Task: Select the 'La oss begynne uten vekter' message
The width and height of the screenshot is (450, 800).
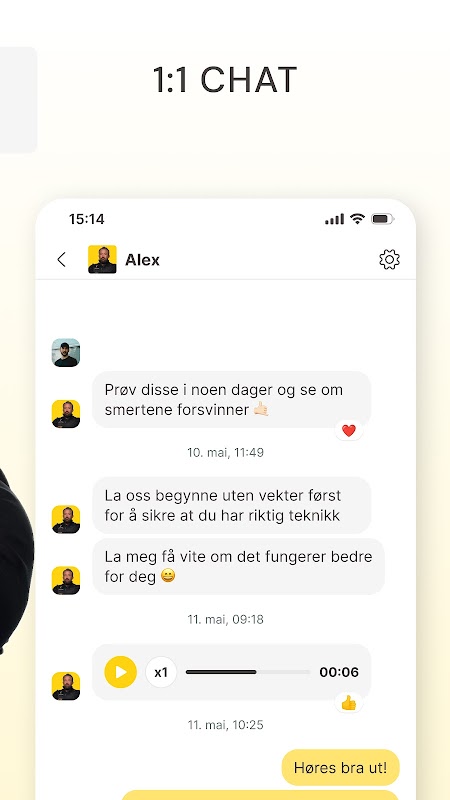Action: tap(232, 505)
